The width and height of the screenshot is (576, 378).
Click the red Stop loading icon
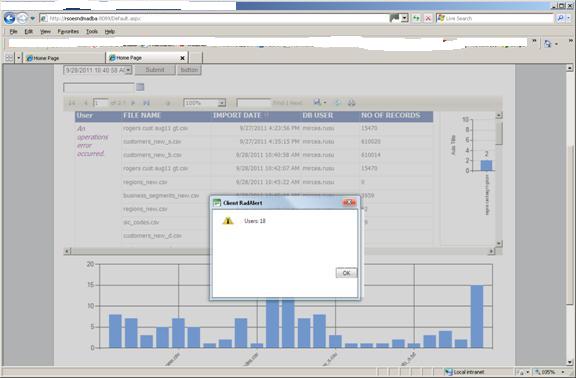click(428, 18)
